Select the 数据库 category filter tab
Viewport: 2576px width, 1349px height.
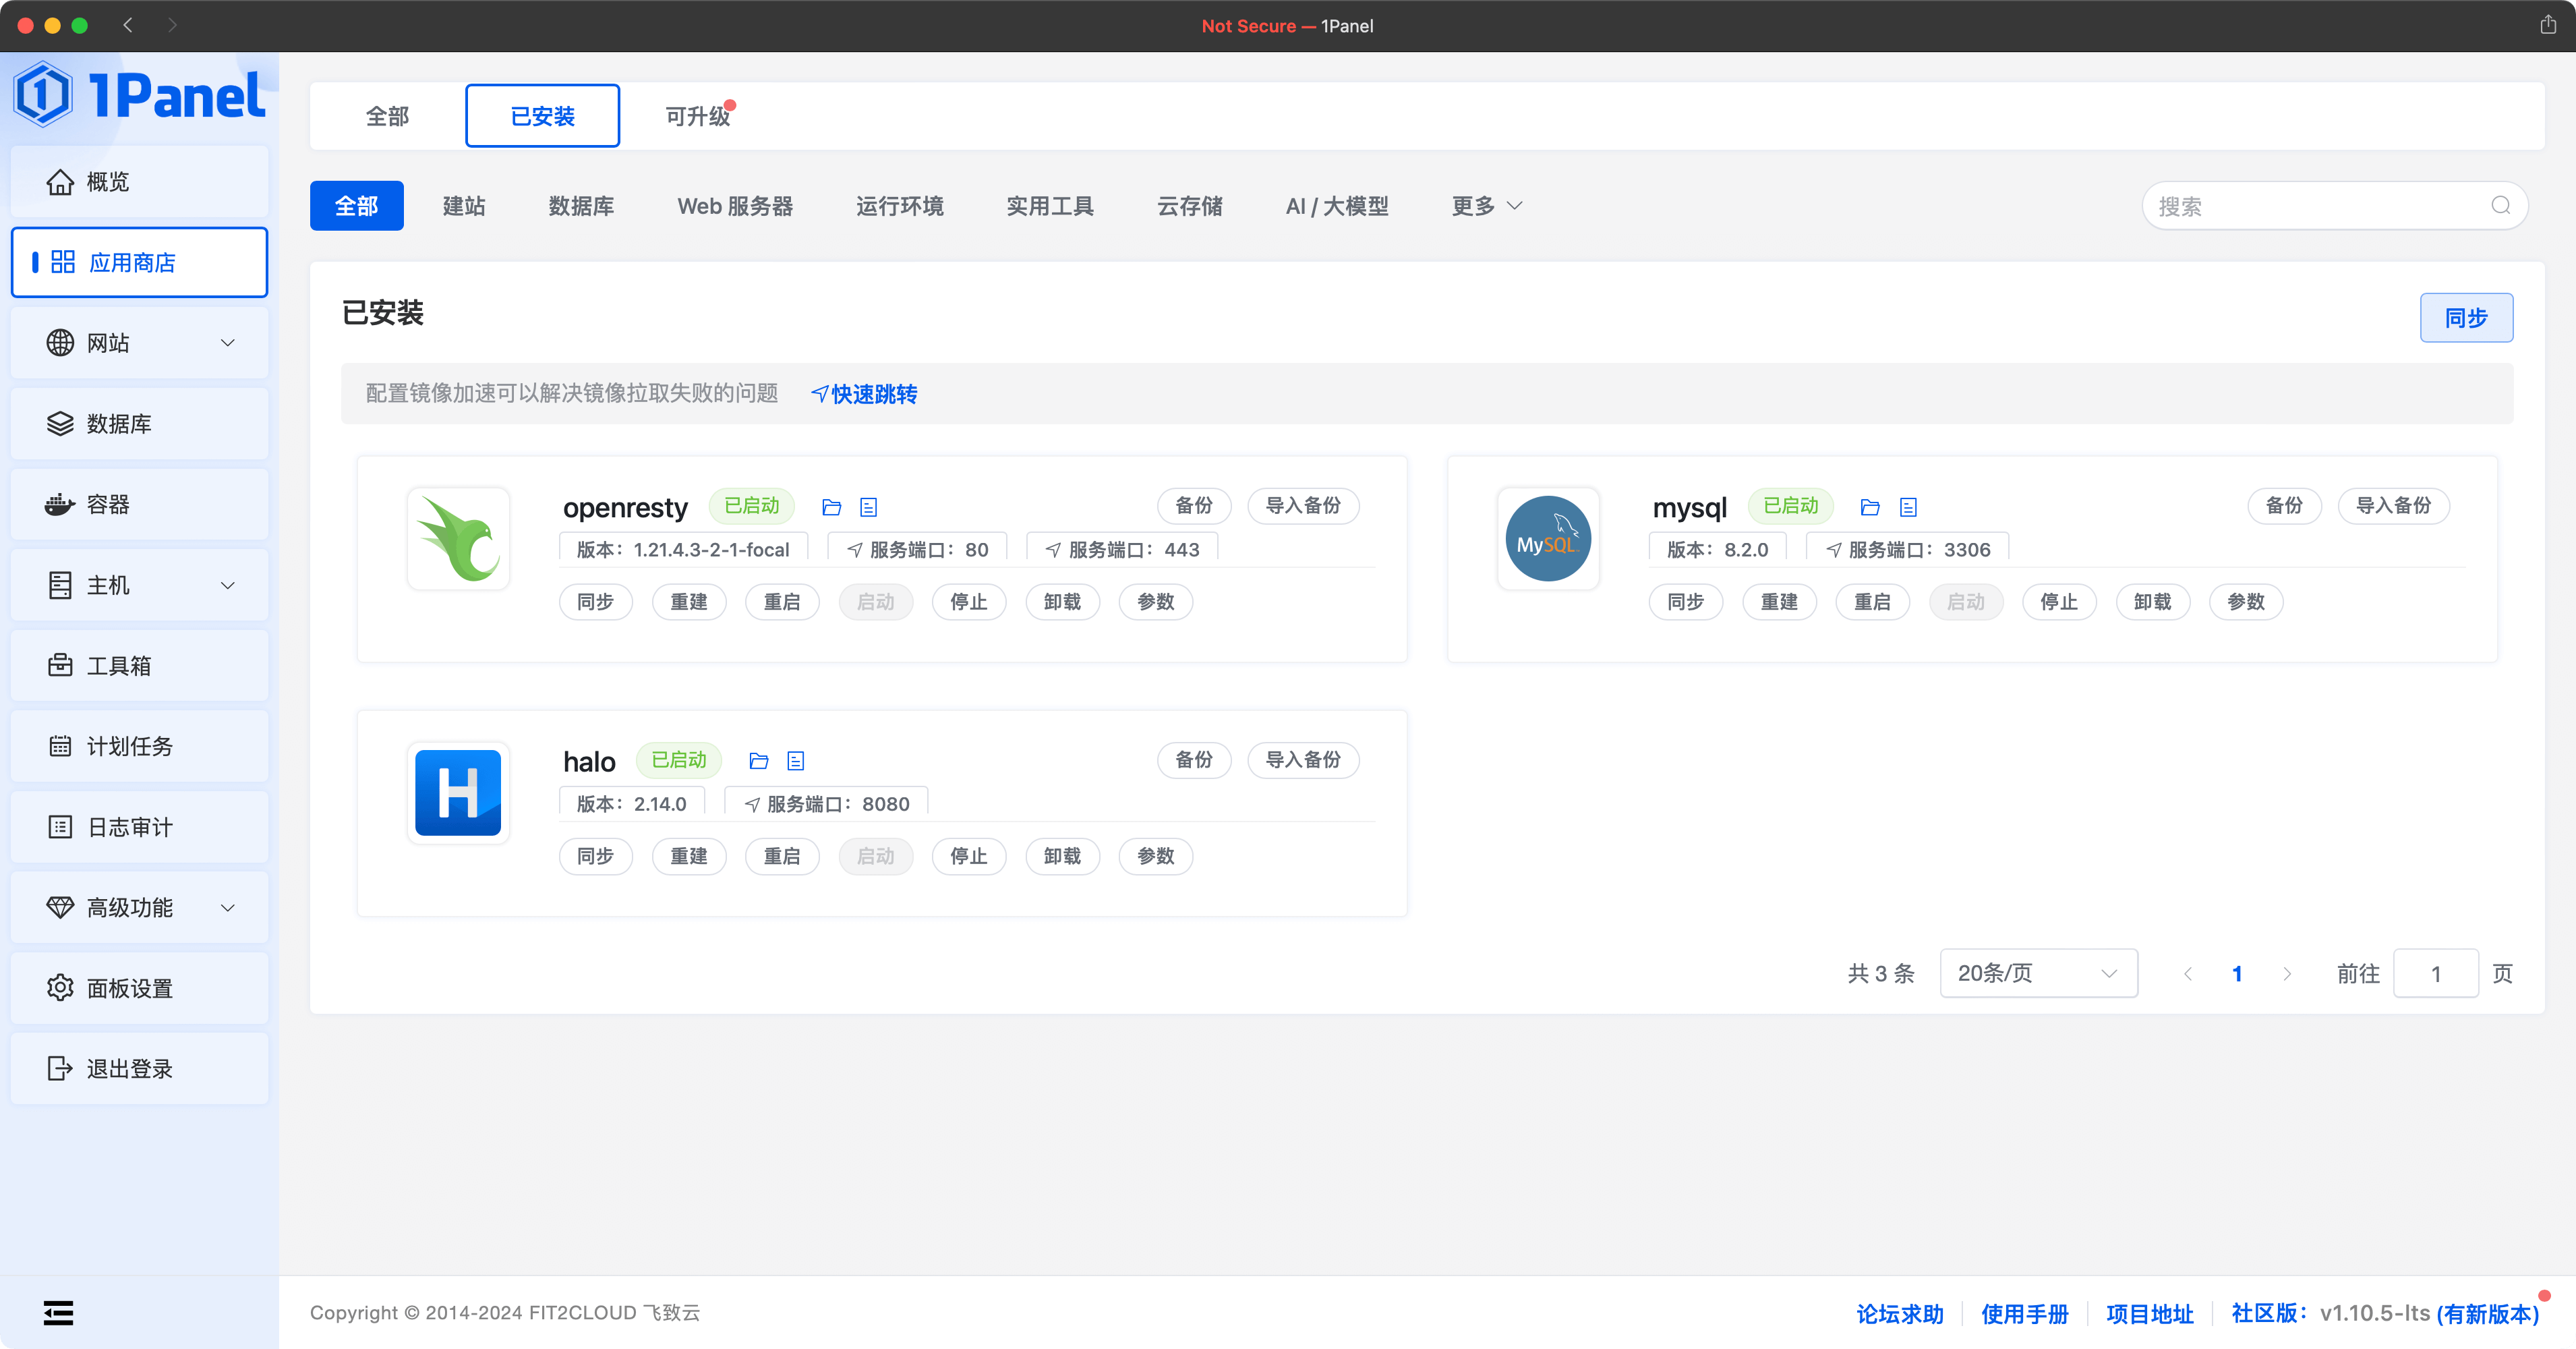pos(580,206)
